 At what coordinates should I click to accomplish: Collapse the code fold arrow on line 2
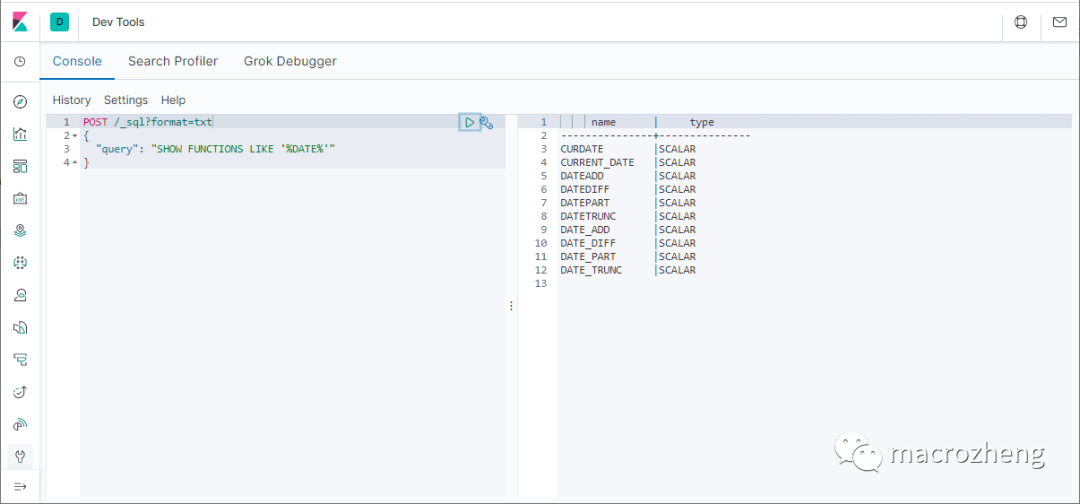coord(73,135)
